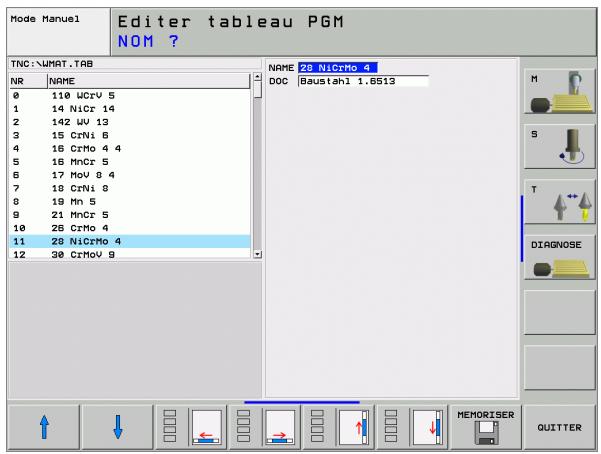Select row 12 '30 CrMoV 9'
Viewport: 601px width, 454px height.
130,254
